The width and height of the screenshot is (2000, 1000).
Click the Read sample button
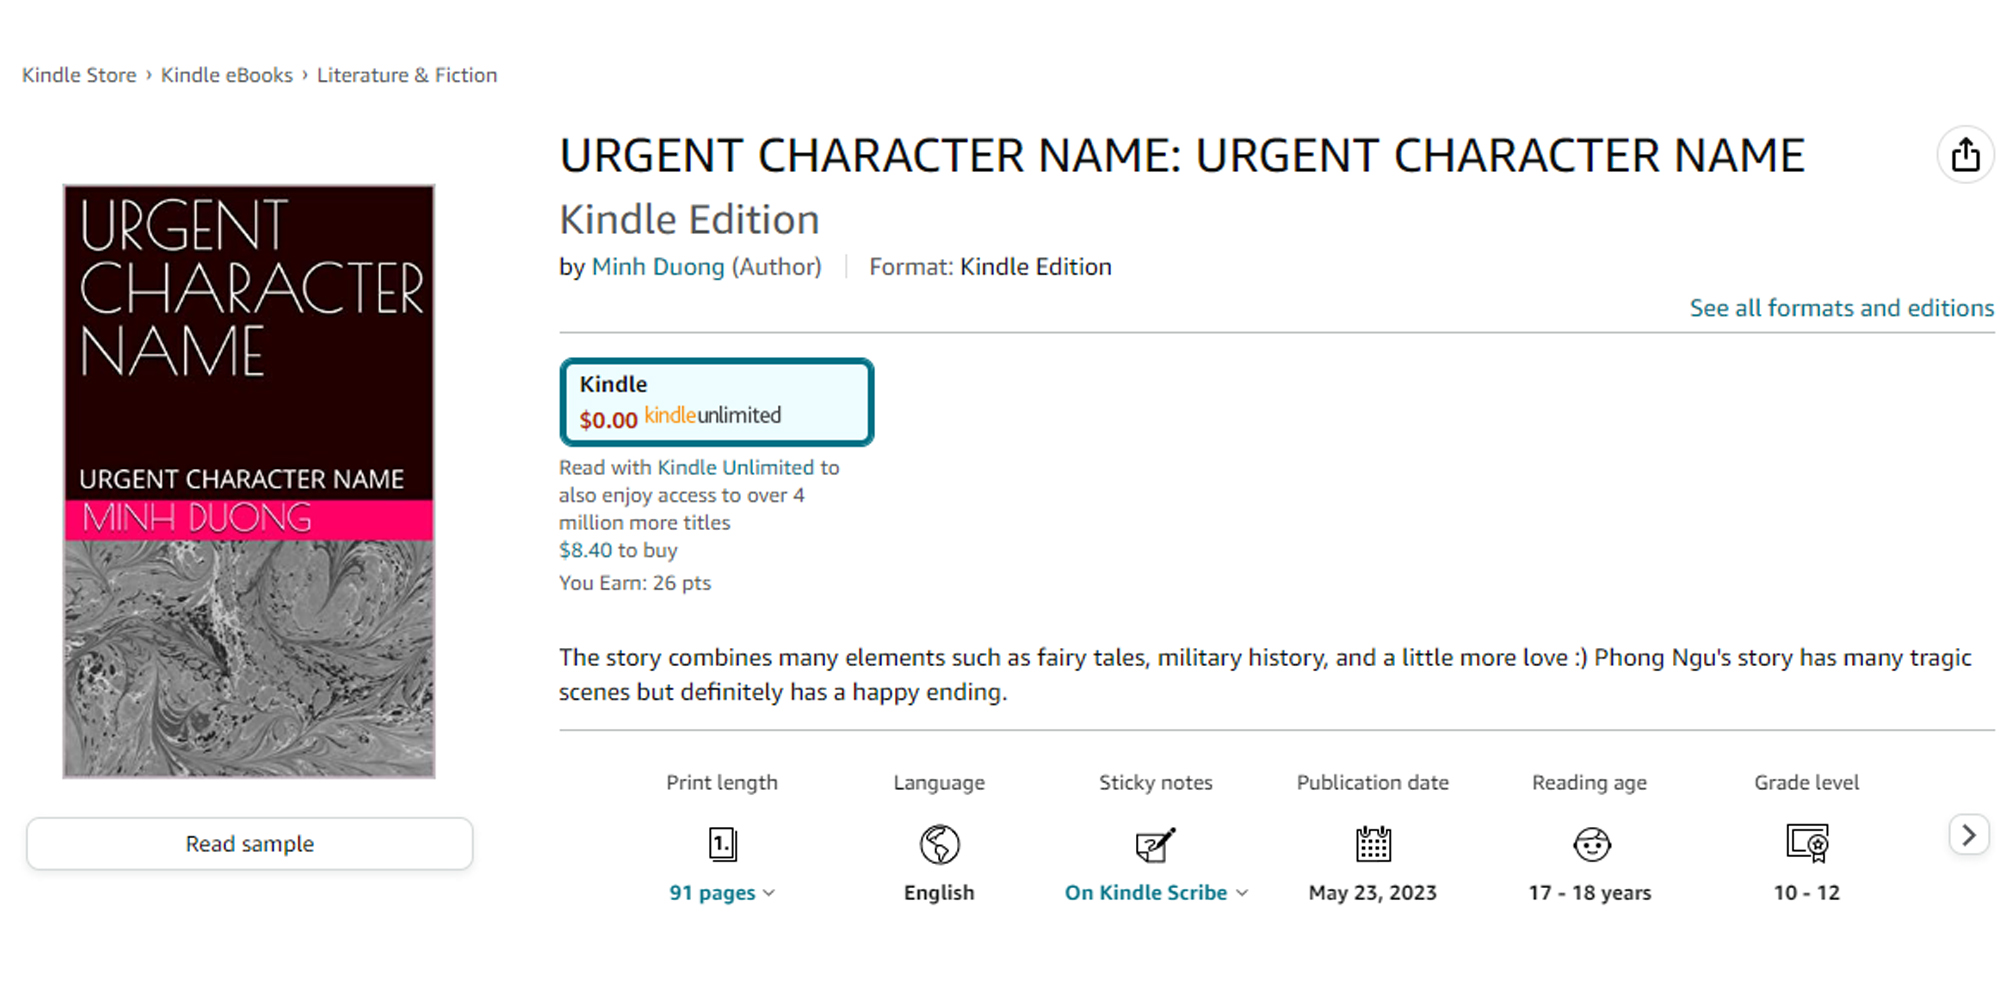point(249,843)
